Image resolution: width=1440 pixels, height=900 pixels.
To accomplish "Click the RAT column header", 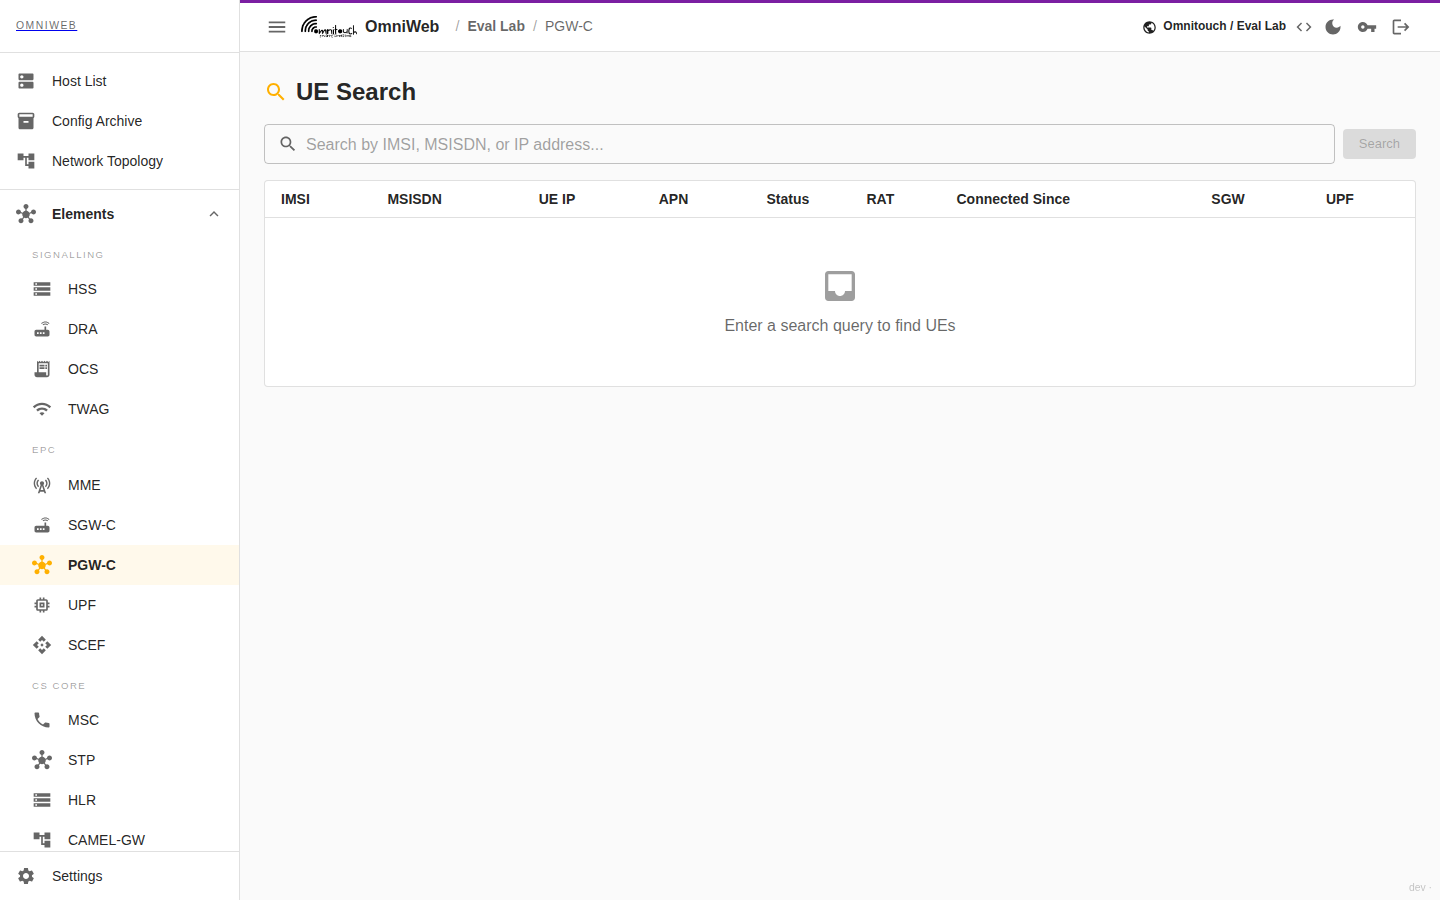I will click(880, 199).
